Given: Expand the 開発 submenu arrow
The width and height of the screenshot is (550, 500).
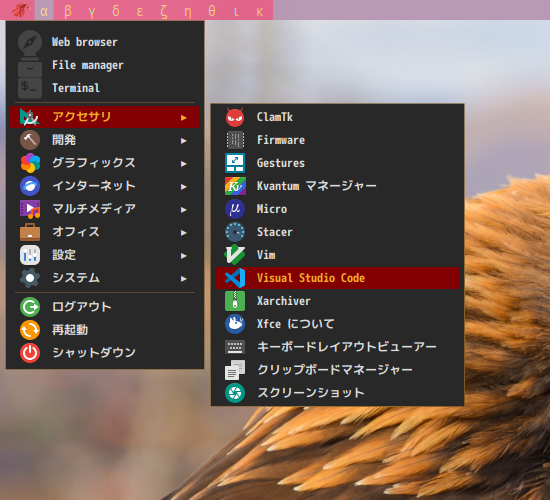Looking at the screenshot, I should pyautogui.click(x=183, y=141).
